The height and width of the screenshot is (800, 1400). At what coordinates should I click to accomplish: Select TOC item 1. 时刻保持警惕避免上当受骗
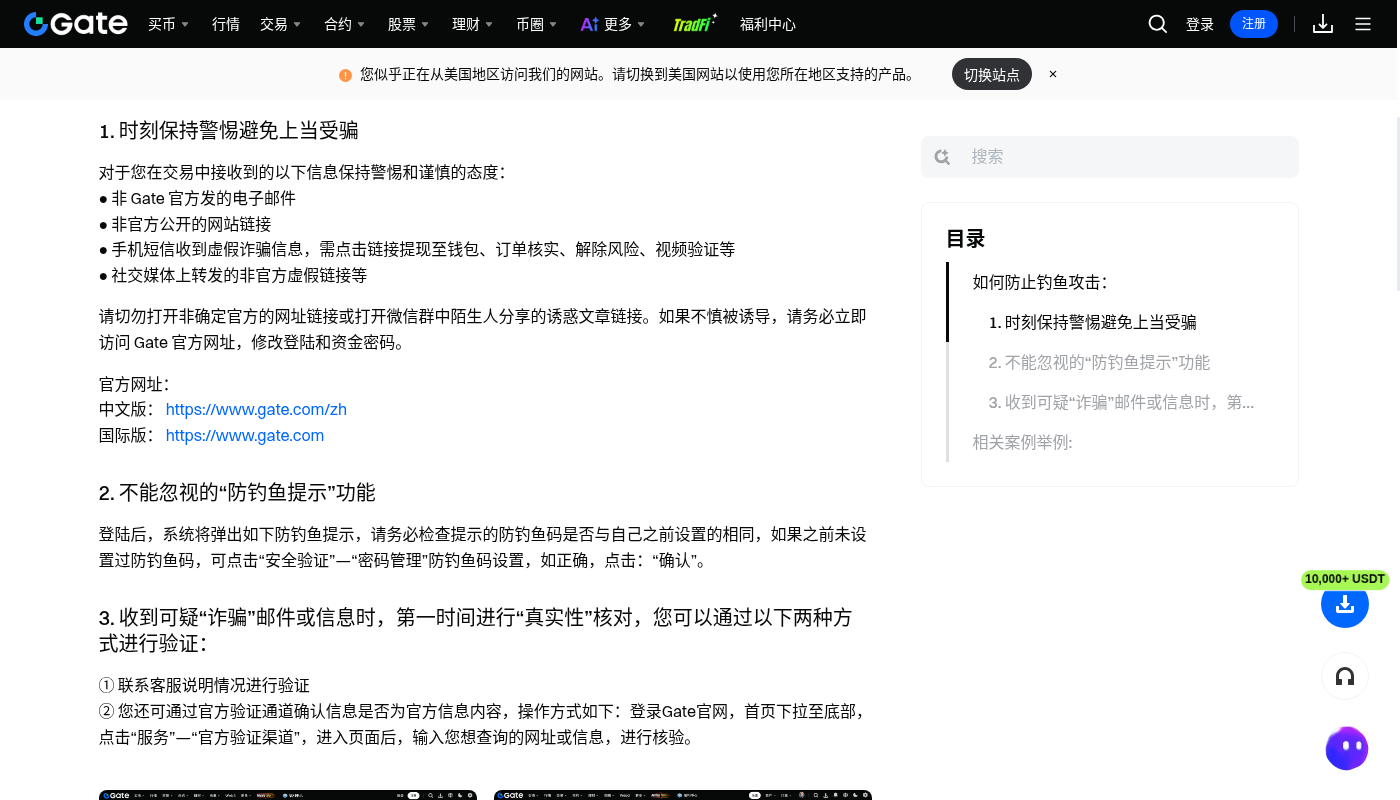point(1093,323)
